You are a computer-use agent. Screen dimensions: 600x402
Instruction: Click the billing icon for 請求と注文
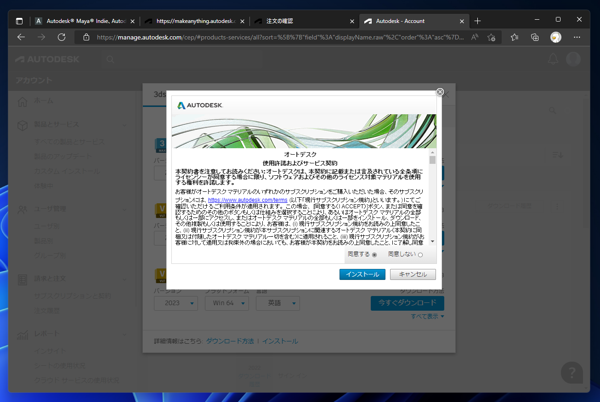[x=23, y=280]
